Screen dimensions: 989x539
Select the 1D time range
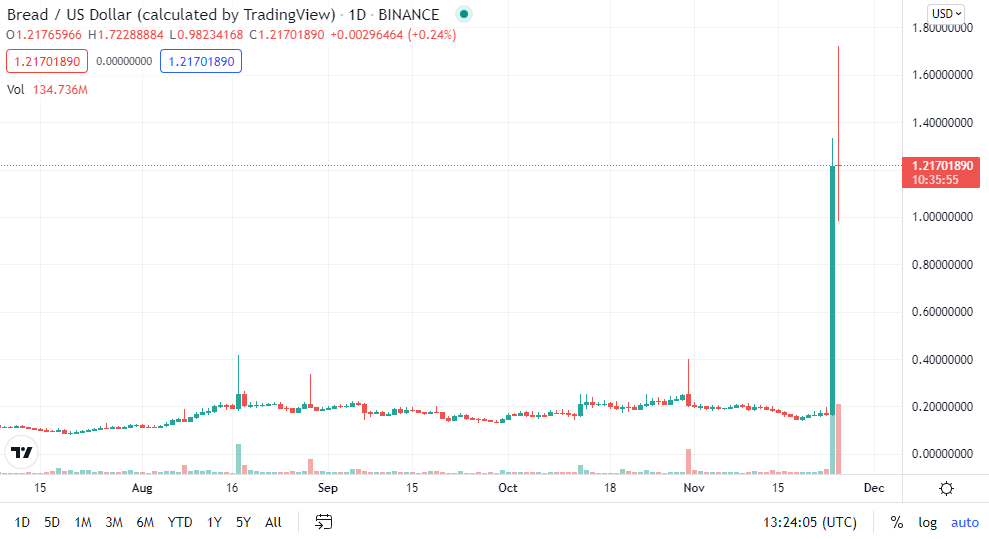click(22, 522)
